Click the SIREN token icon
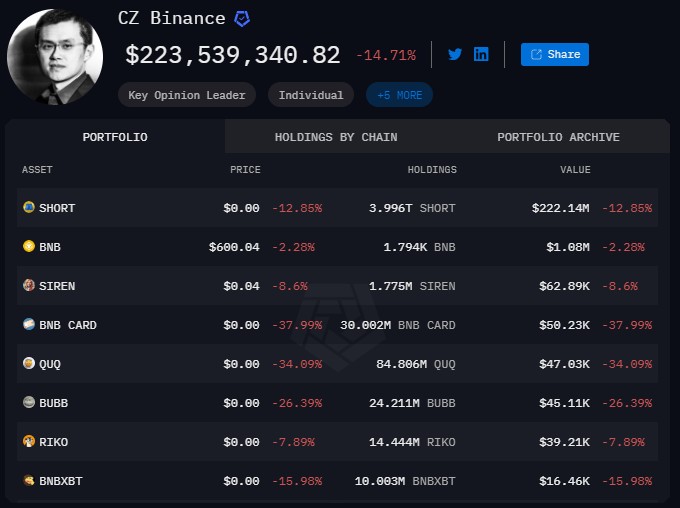The width and height of the screenshot is (680, 508). 29,285
